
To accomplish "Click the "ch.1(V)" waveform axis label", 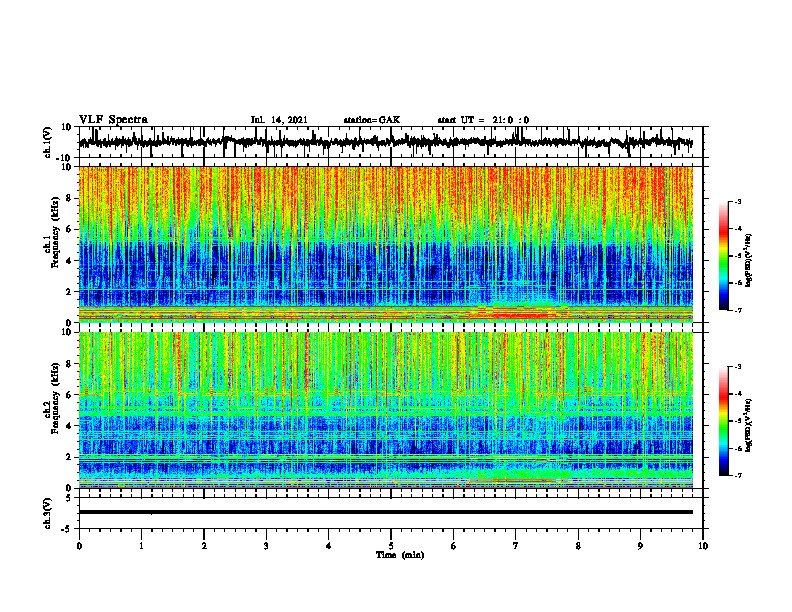I will (x=48, y=142).
